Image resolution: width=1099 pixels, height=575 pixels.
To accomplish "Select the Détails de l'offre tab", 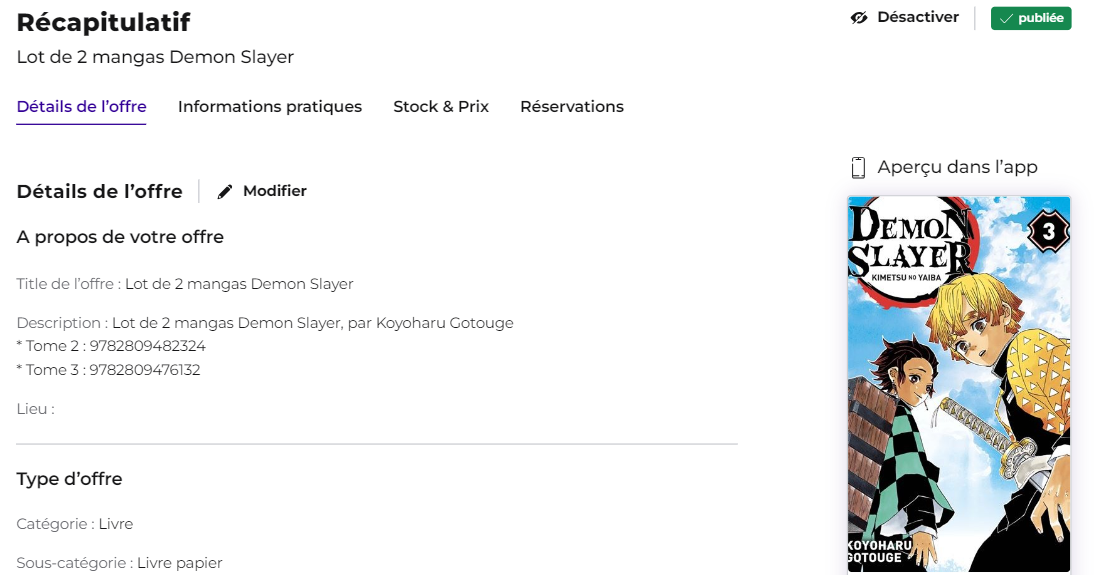I will [81, 107].
